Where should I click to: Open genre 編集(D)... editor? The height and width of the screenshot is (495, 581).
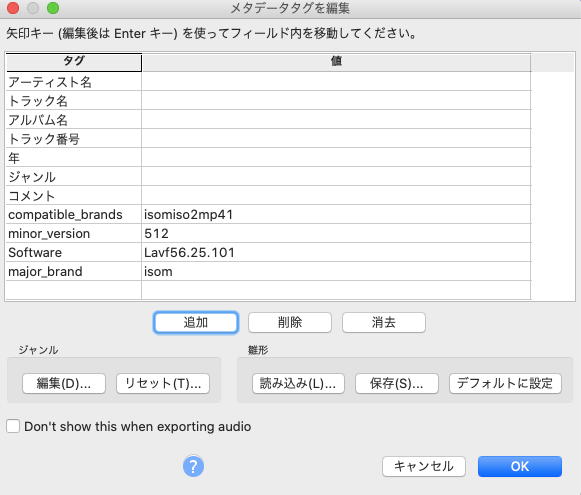64,383
